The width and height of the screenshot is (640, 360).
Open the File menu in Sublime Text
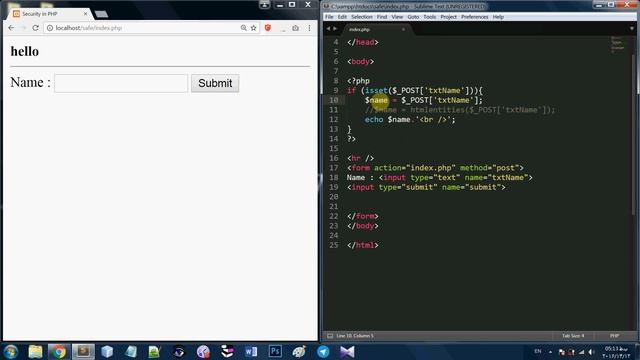(329, 17)
